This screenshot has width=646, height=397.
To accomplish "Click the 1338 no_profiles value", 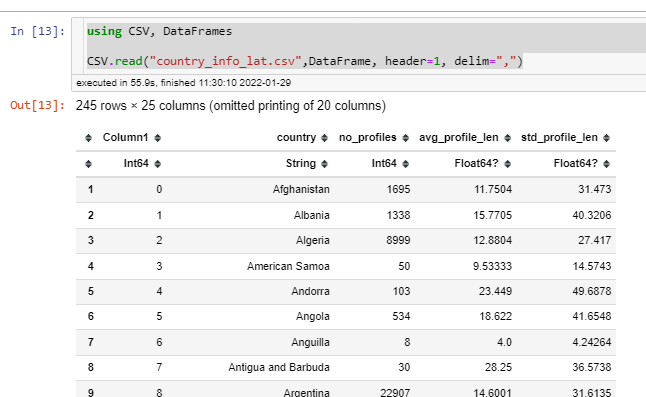I will pyautogui.click(x=398, y=215).
